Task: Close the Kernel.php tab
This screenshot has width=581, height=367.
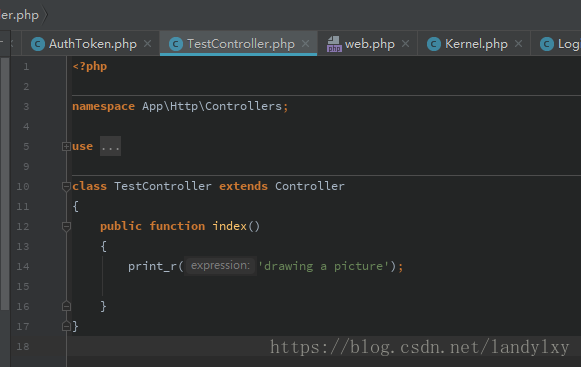Action: pyautogui.click(x=518, y=44)
